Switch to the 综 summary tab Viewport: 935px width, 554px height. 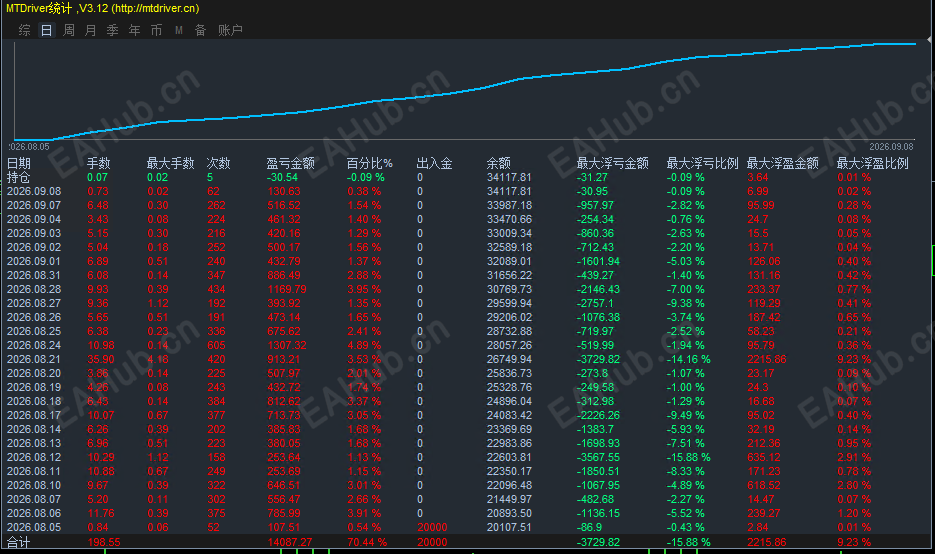tap(24, 30)
